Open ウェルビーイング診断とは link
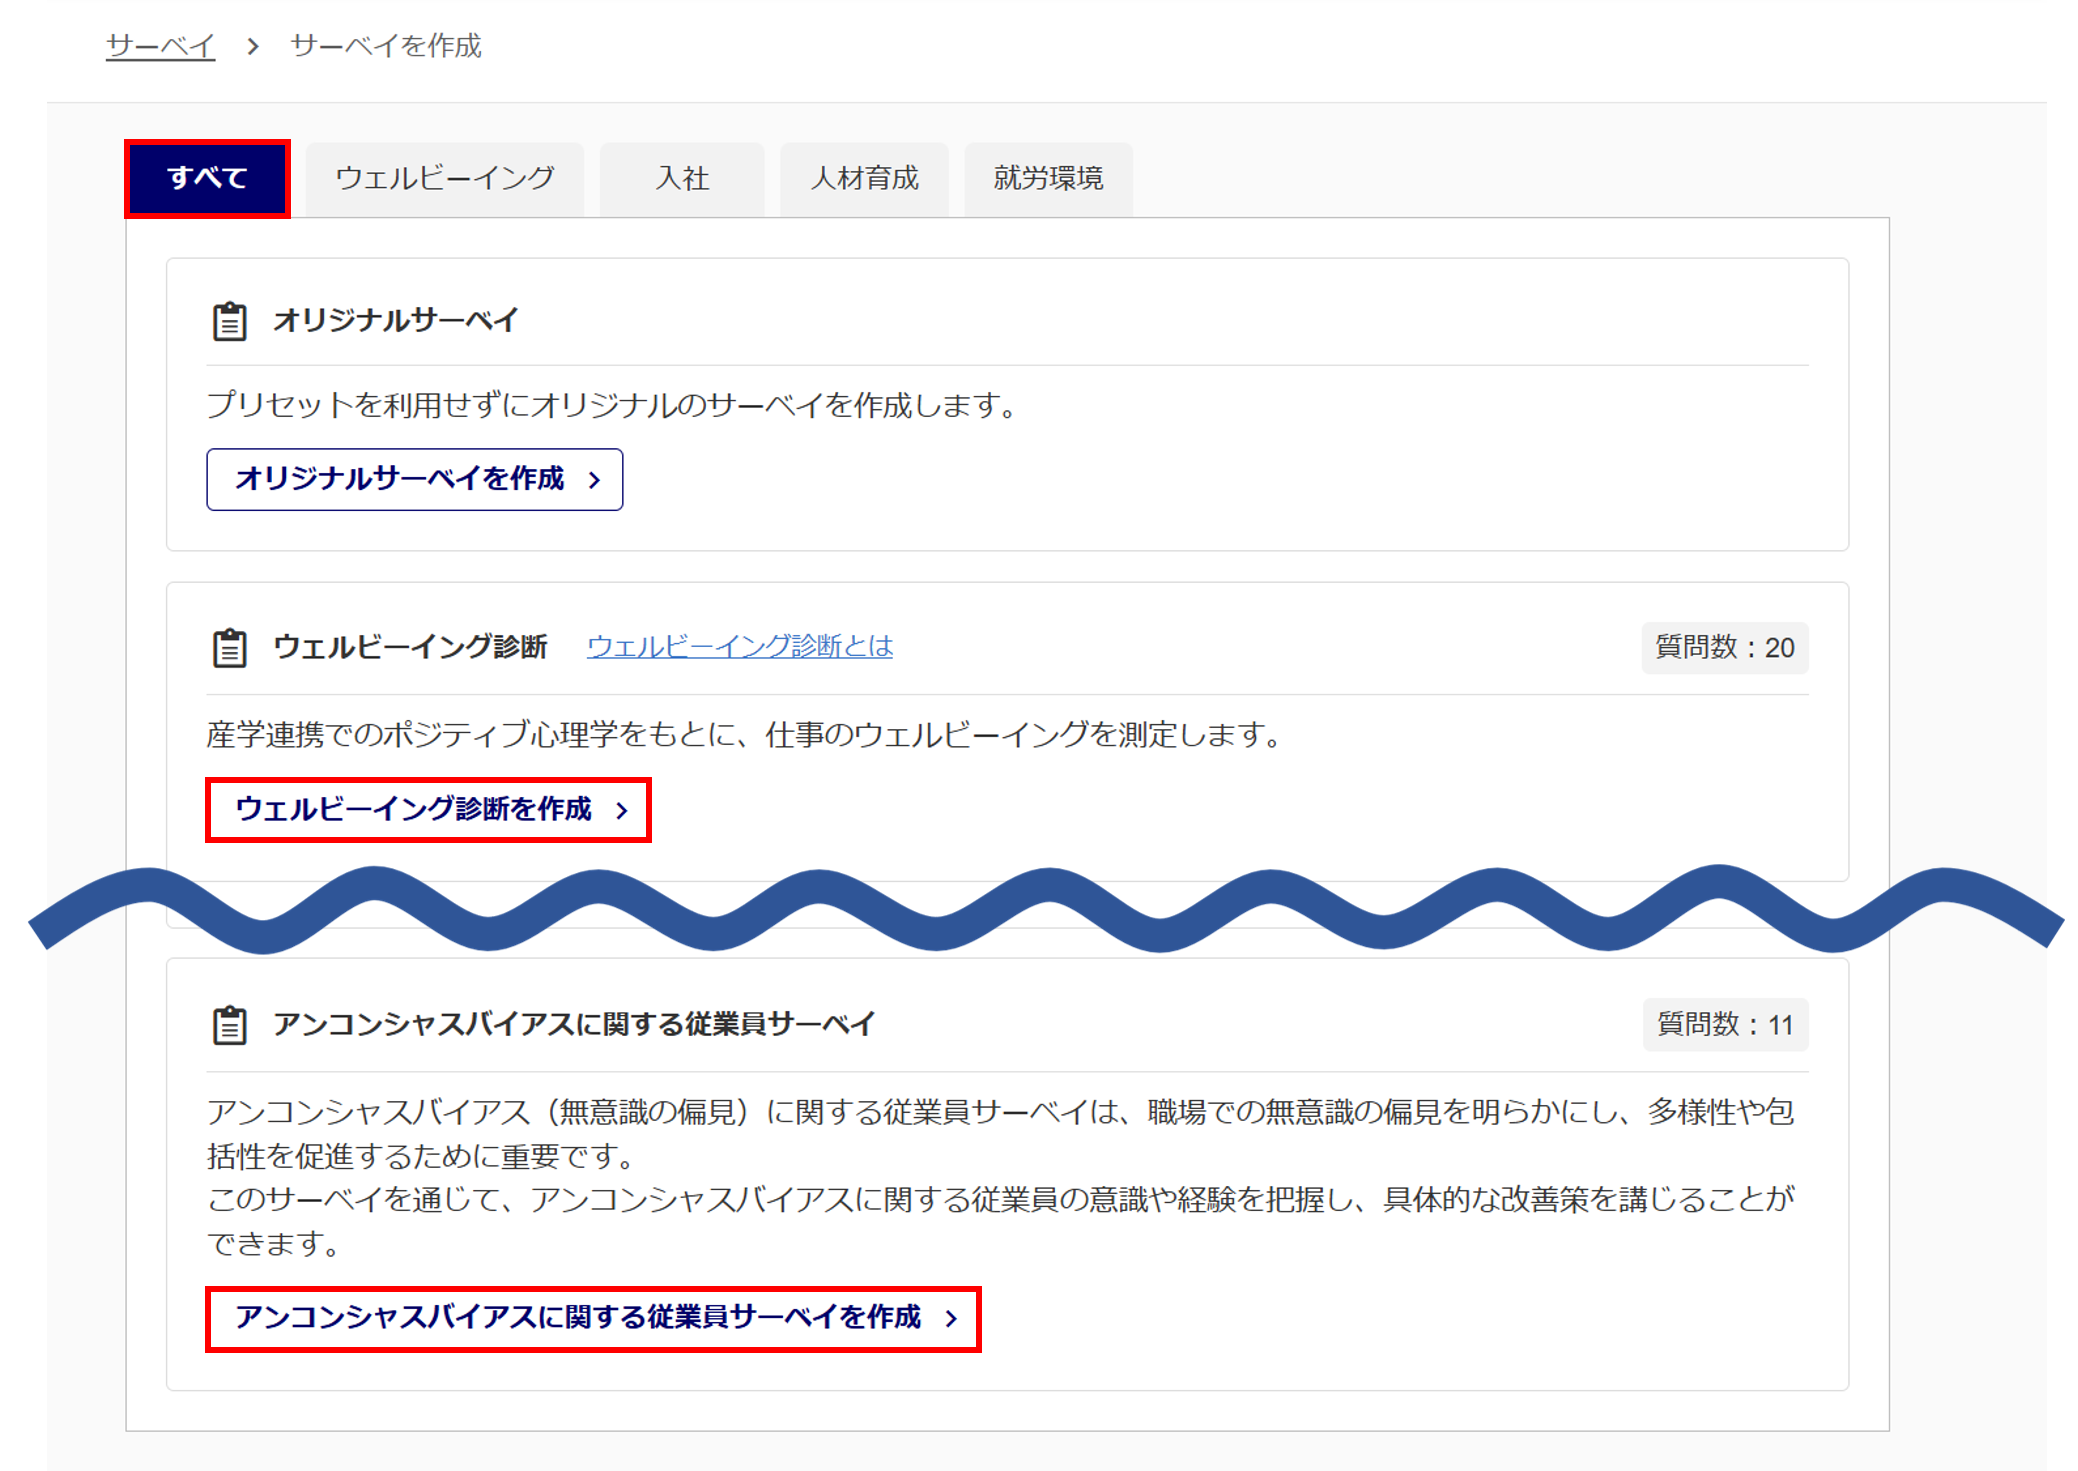The image size is (2078, 1471). click(739, 646)
